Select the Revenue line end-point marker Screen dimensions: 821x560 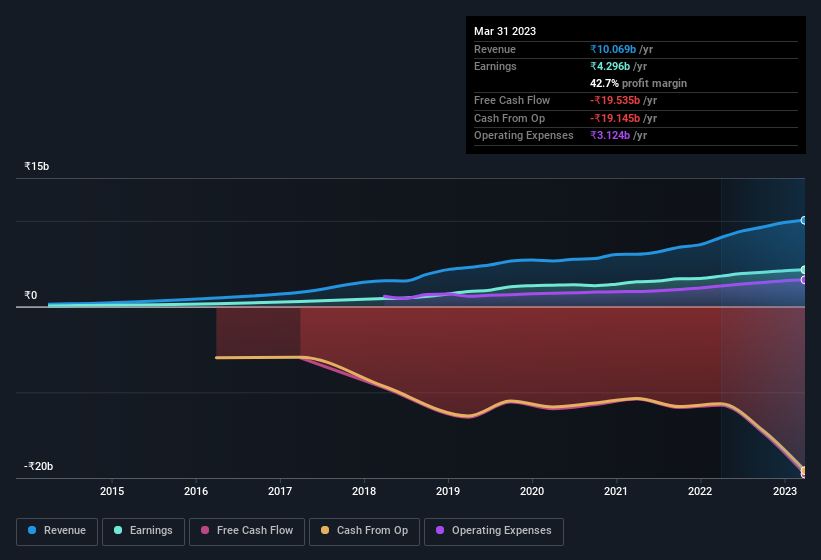(804, 220)
